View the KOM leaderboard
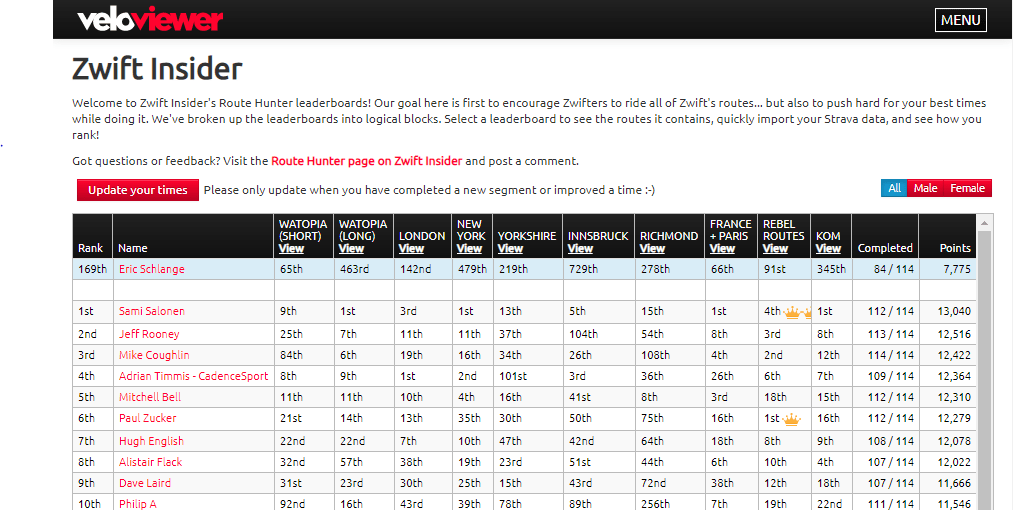 click(828, 248)
